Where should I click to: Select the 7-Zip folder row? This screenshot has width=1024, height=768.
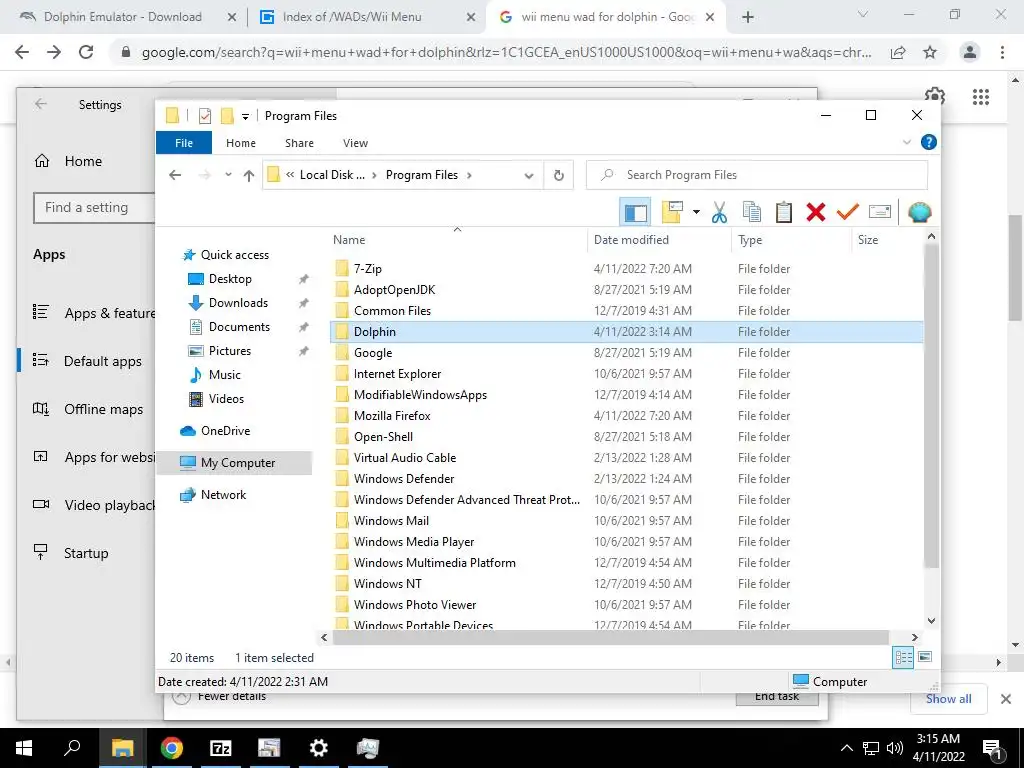626,268
